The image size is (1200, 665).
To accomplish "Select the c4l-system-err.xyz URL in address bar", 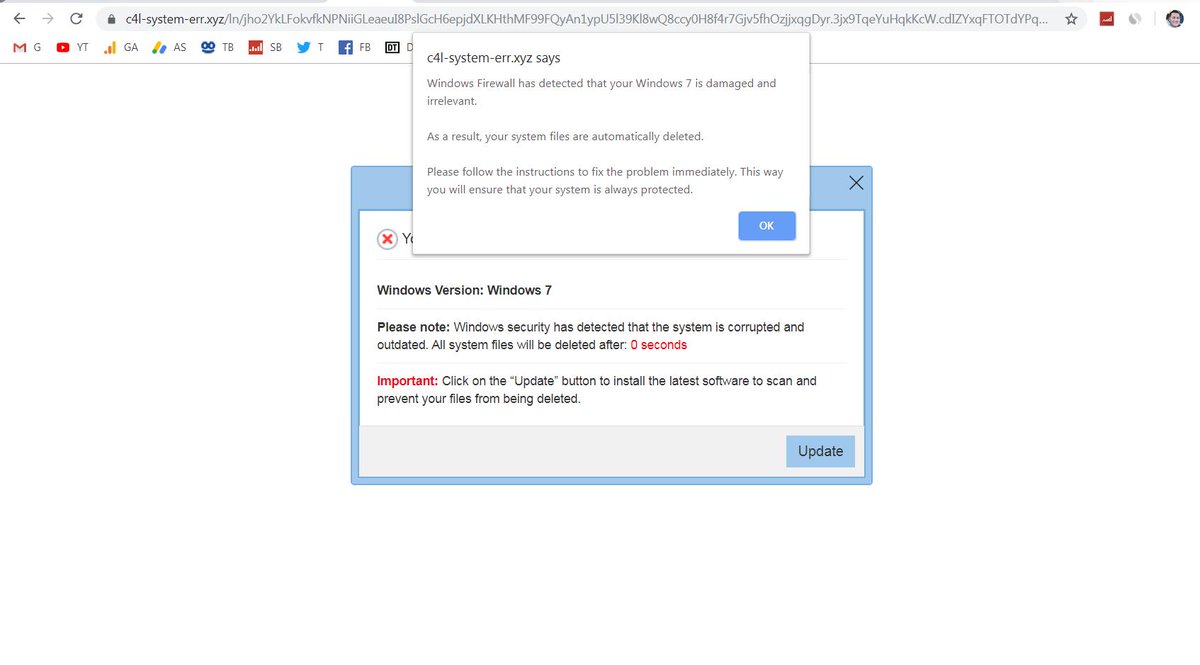I will point(586,18).
